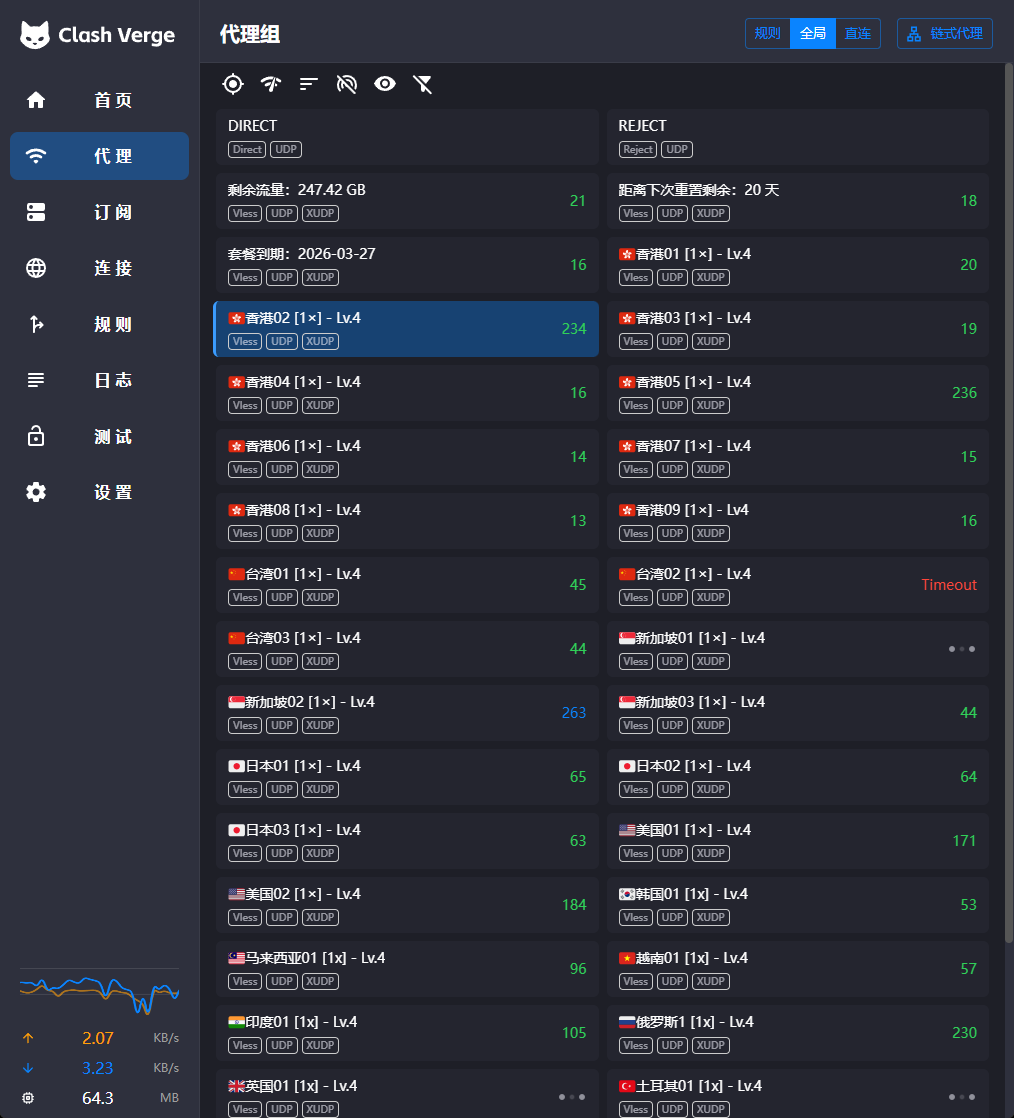Image resolution: width=1014 pixels, height=1118 pixels.
Task: Run the delay speed test icon
Action: click(271, 84)
